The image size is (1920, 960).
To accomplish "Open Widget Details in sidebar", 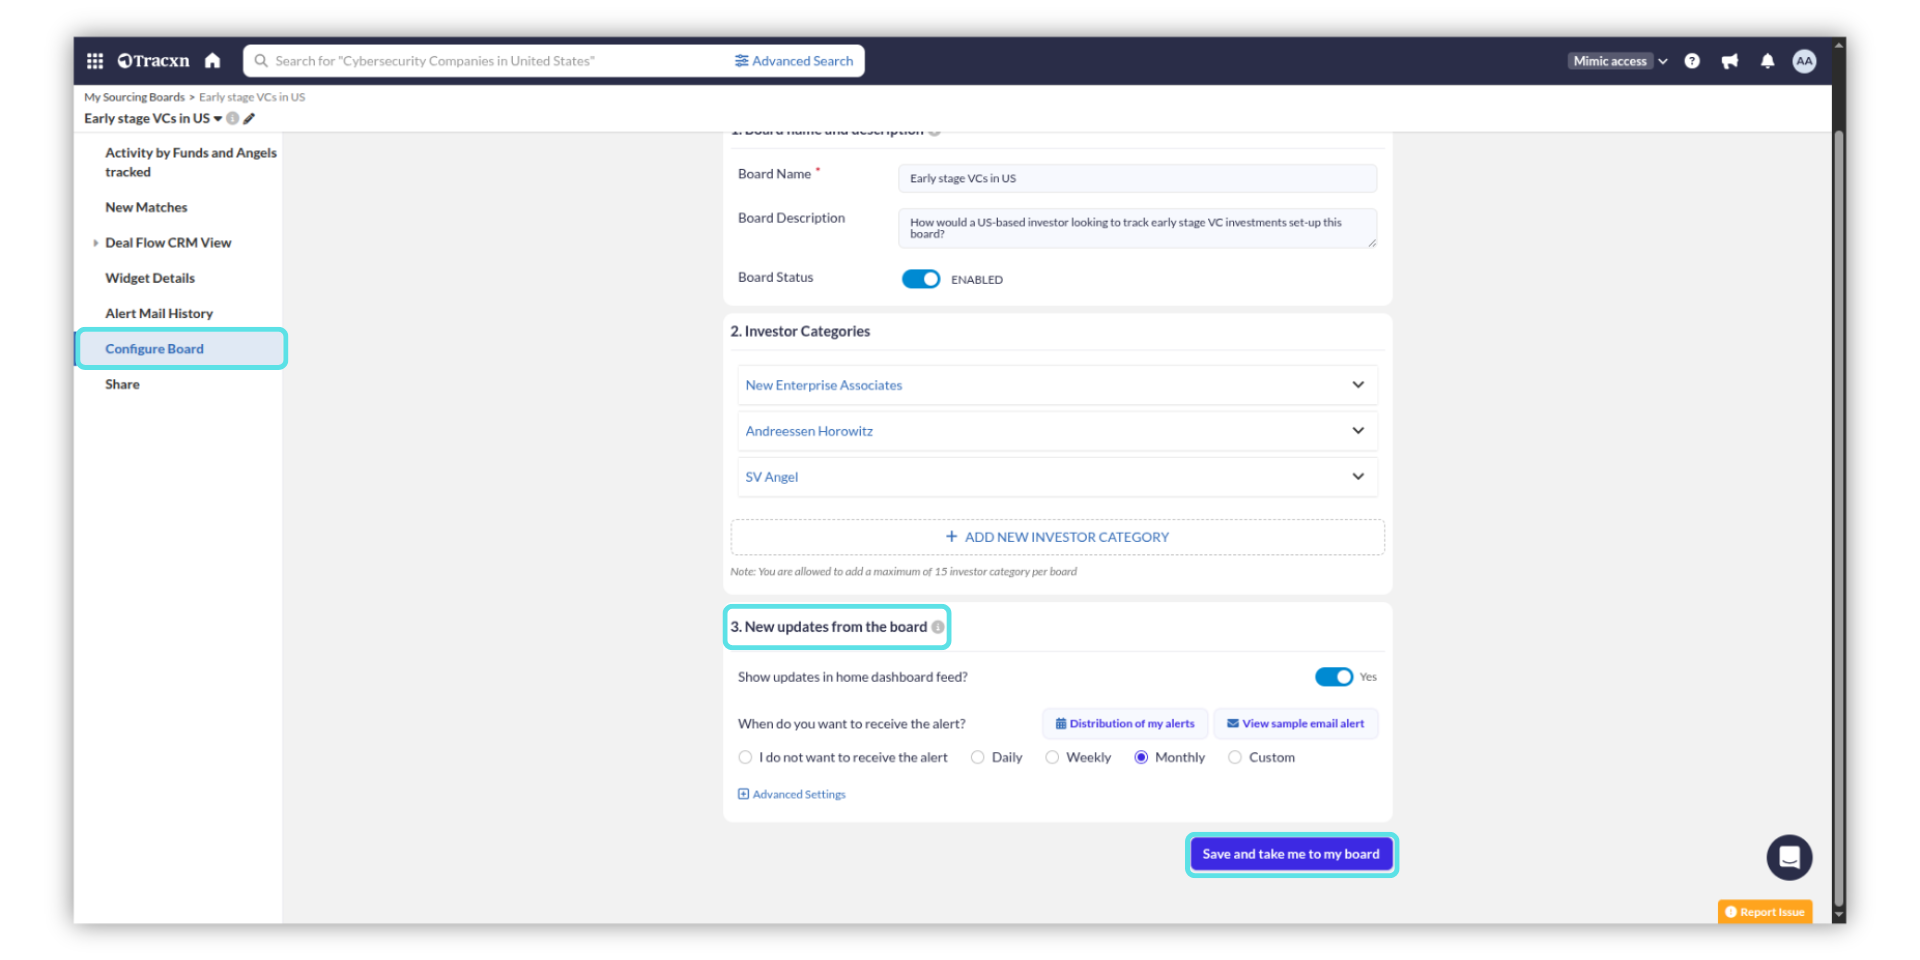I will [x=150, y=278].
